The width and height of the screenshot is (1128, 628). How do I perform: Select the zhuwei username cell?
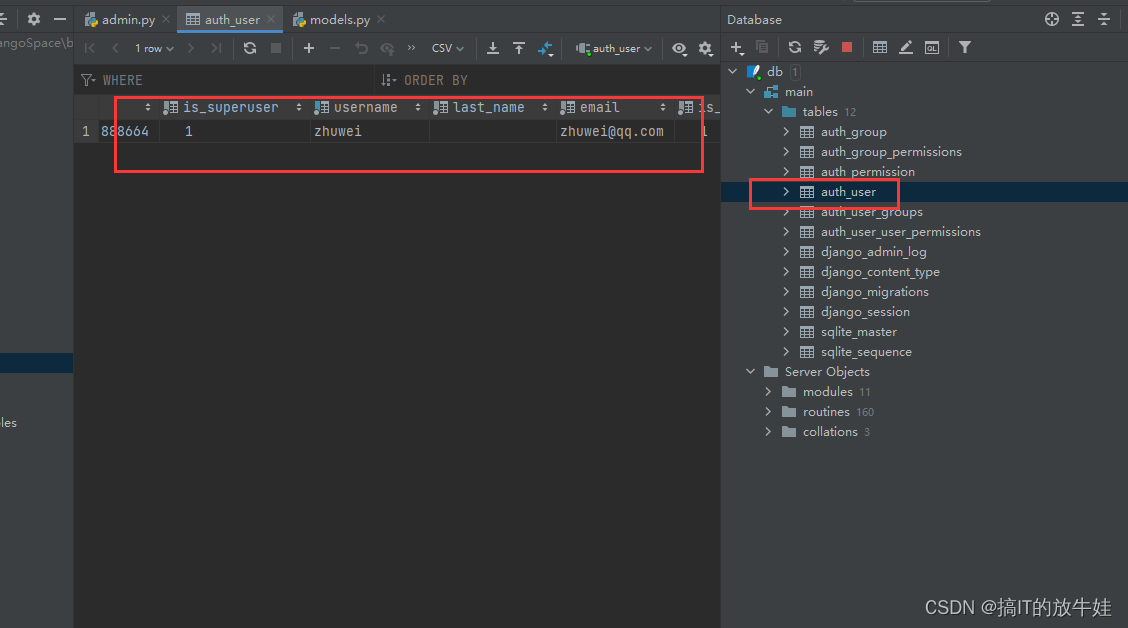[x=370, y=131]
